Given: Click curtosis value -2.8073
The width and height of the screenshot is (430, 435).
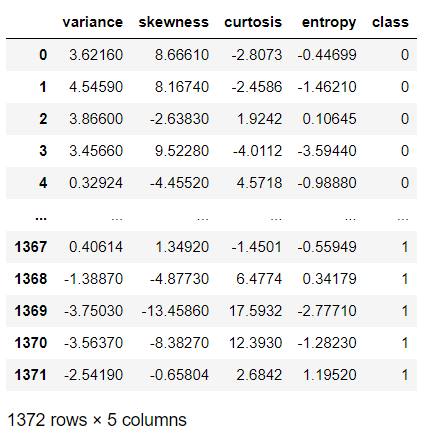Looking at the screenshot, I should click(257, 55).
